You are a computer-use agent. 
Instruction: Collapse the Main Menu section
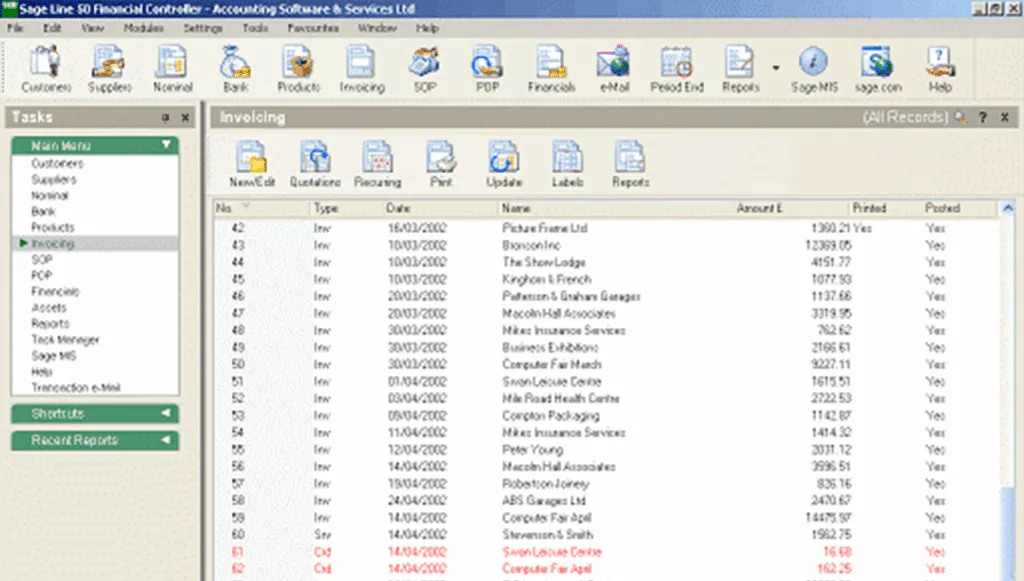click(167, 145)
